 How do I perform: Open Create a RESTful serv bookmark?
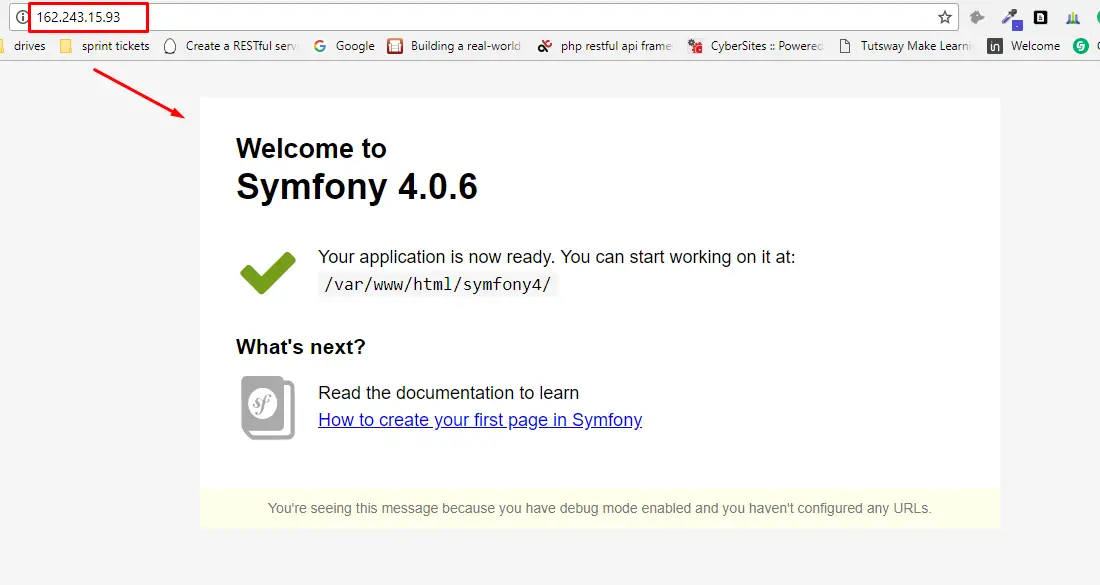230,46
